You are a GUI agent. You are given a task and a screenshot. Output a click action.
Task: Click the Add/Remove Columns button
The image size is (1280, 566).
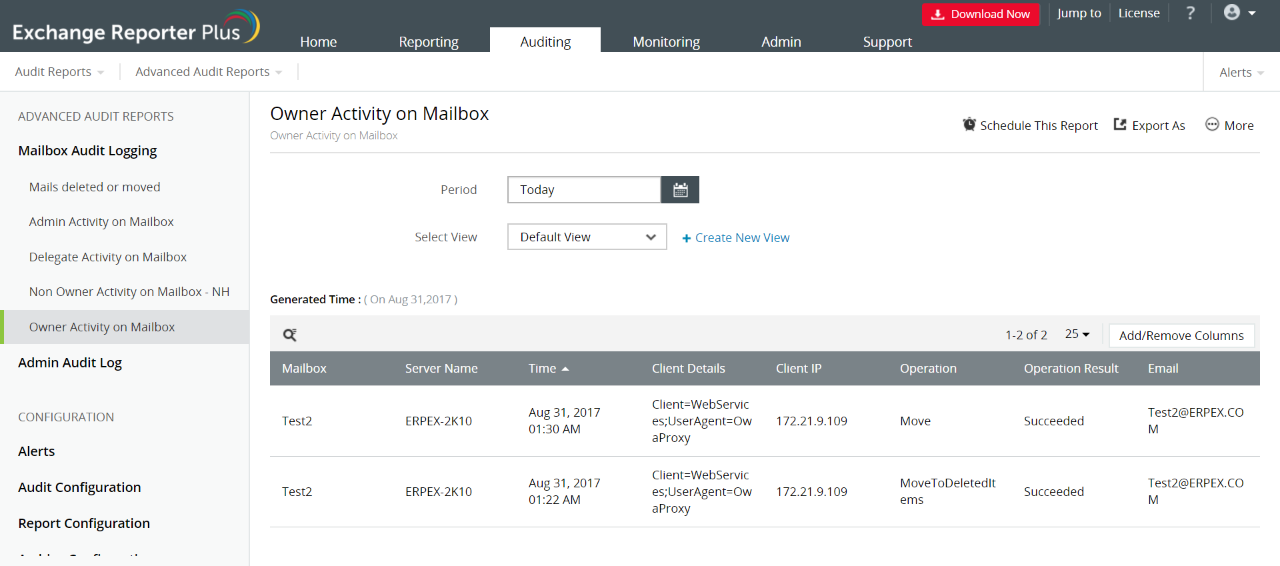click(x=1181, y=336)
